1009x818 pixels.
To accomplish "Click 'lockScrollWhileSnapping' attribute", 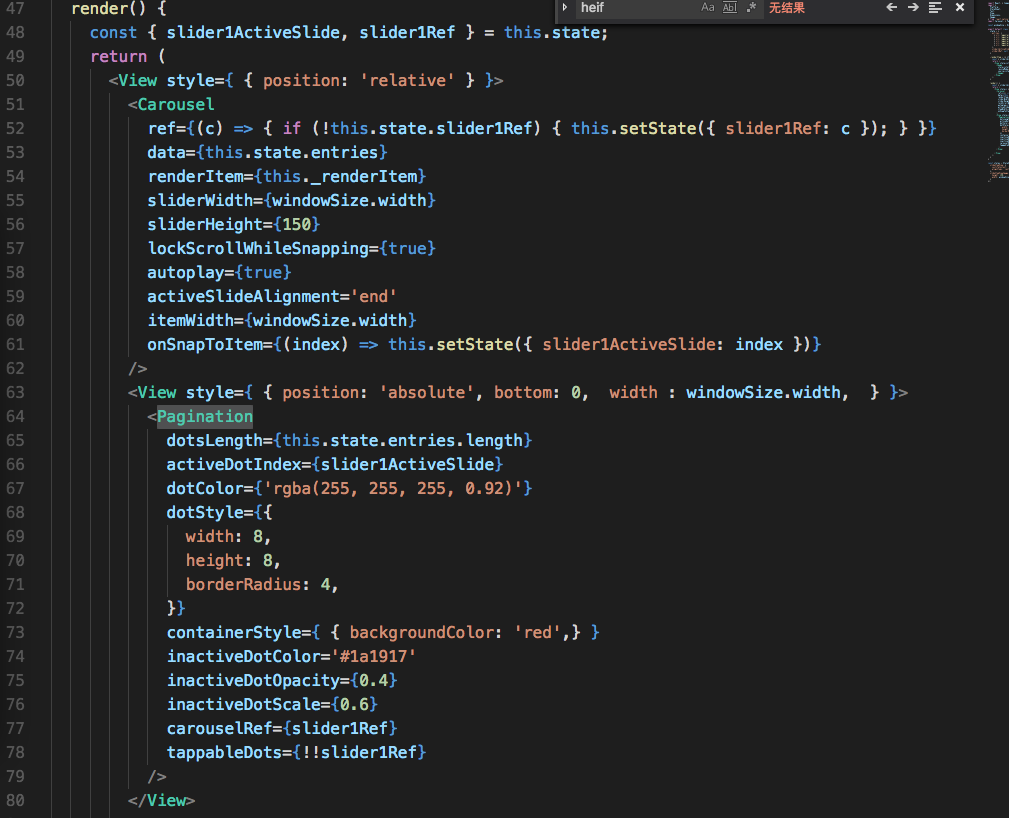I will 258,248.
